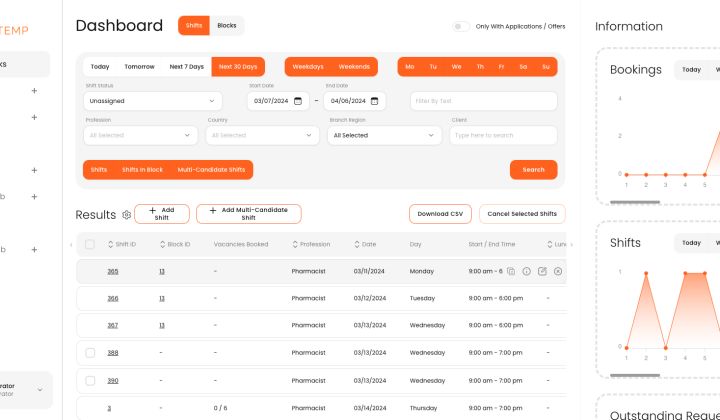Click Add Multi-Candidate Shift button

coord(248,214)
